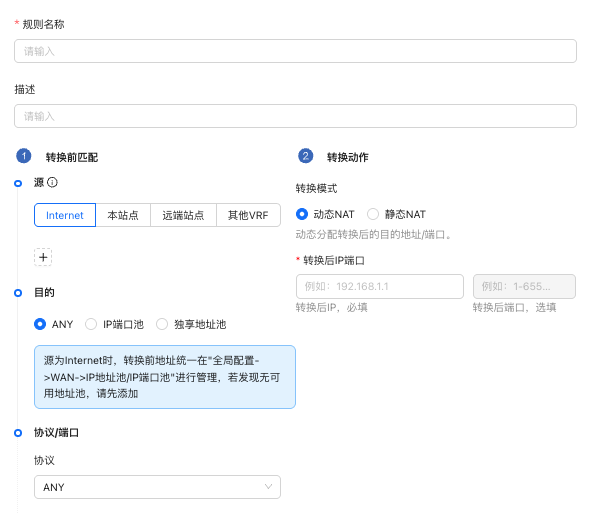Switch source to the 本站点 tab
This screenshot has height=513, width=590.
tap(123, 215)
